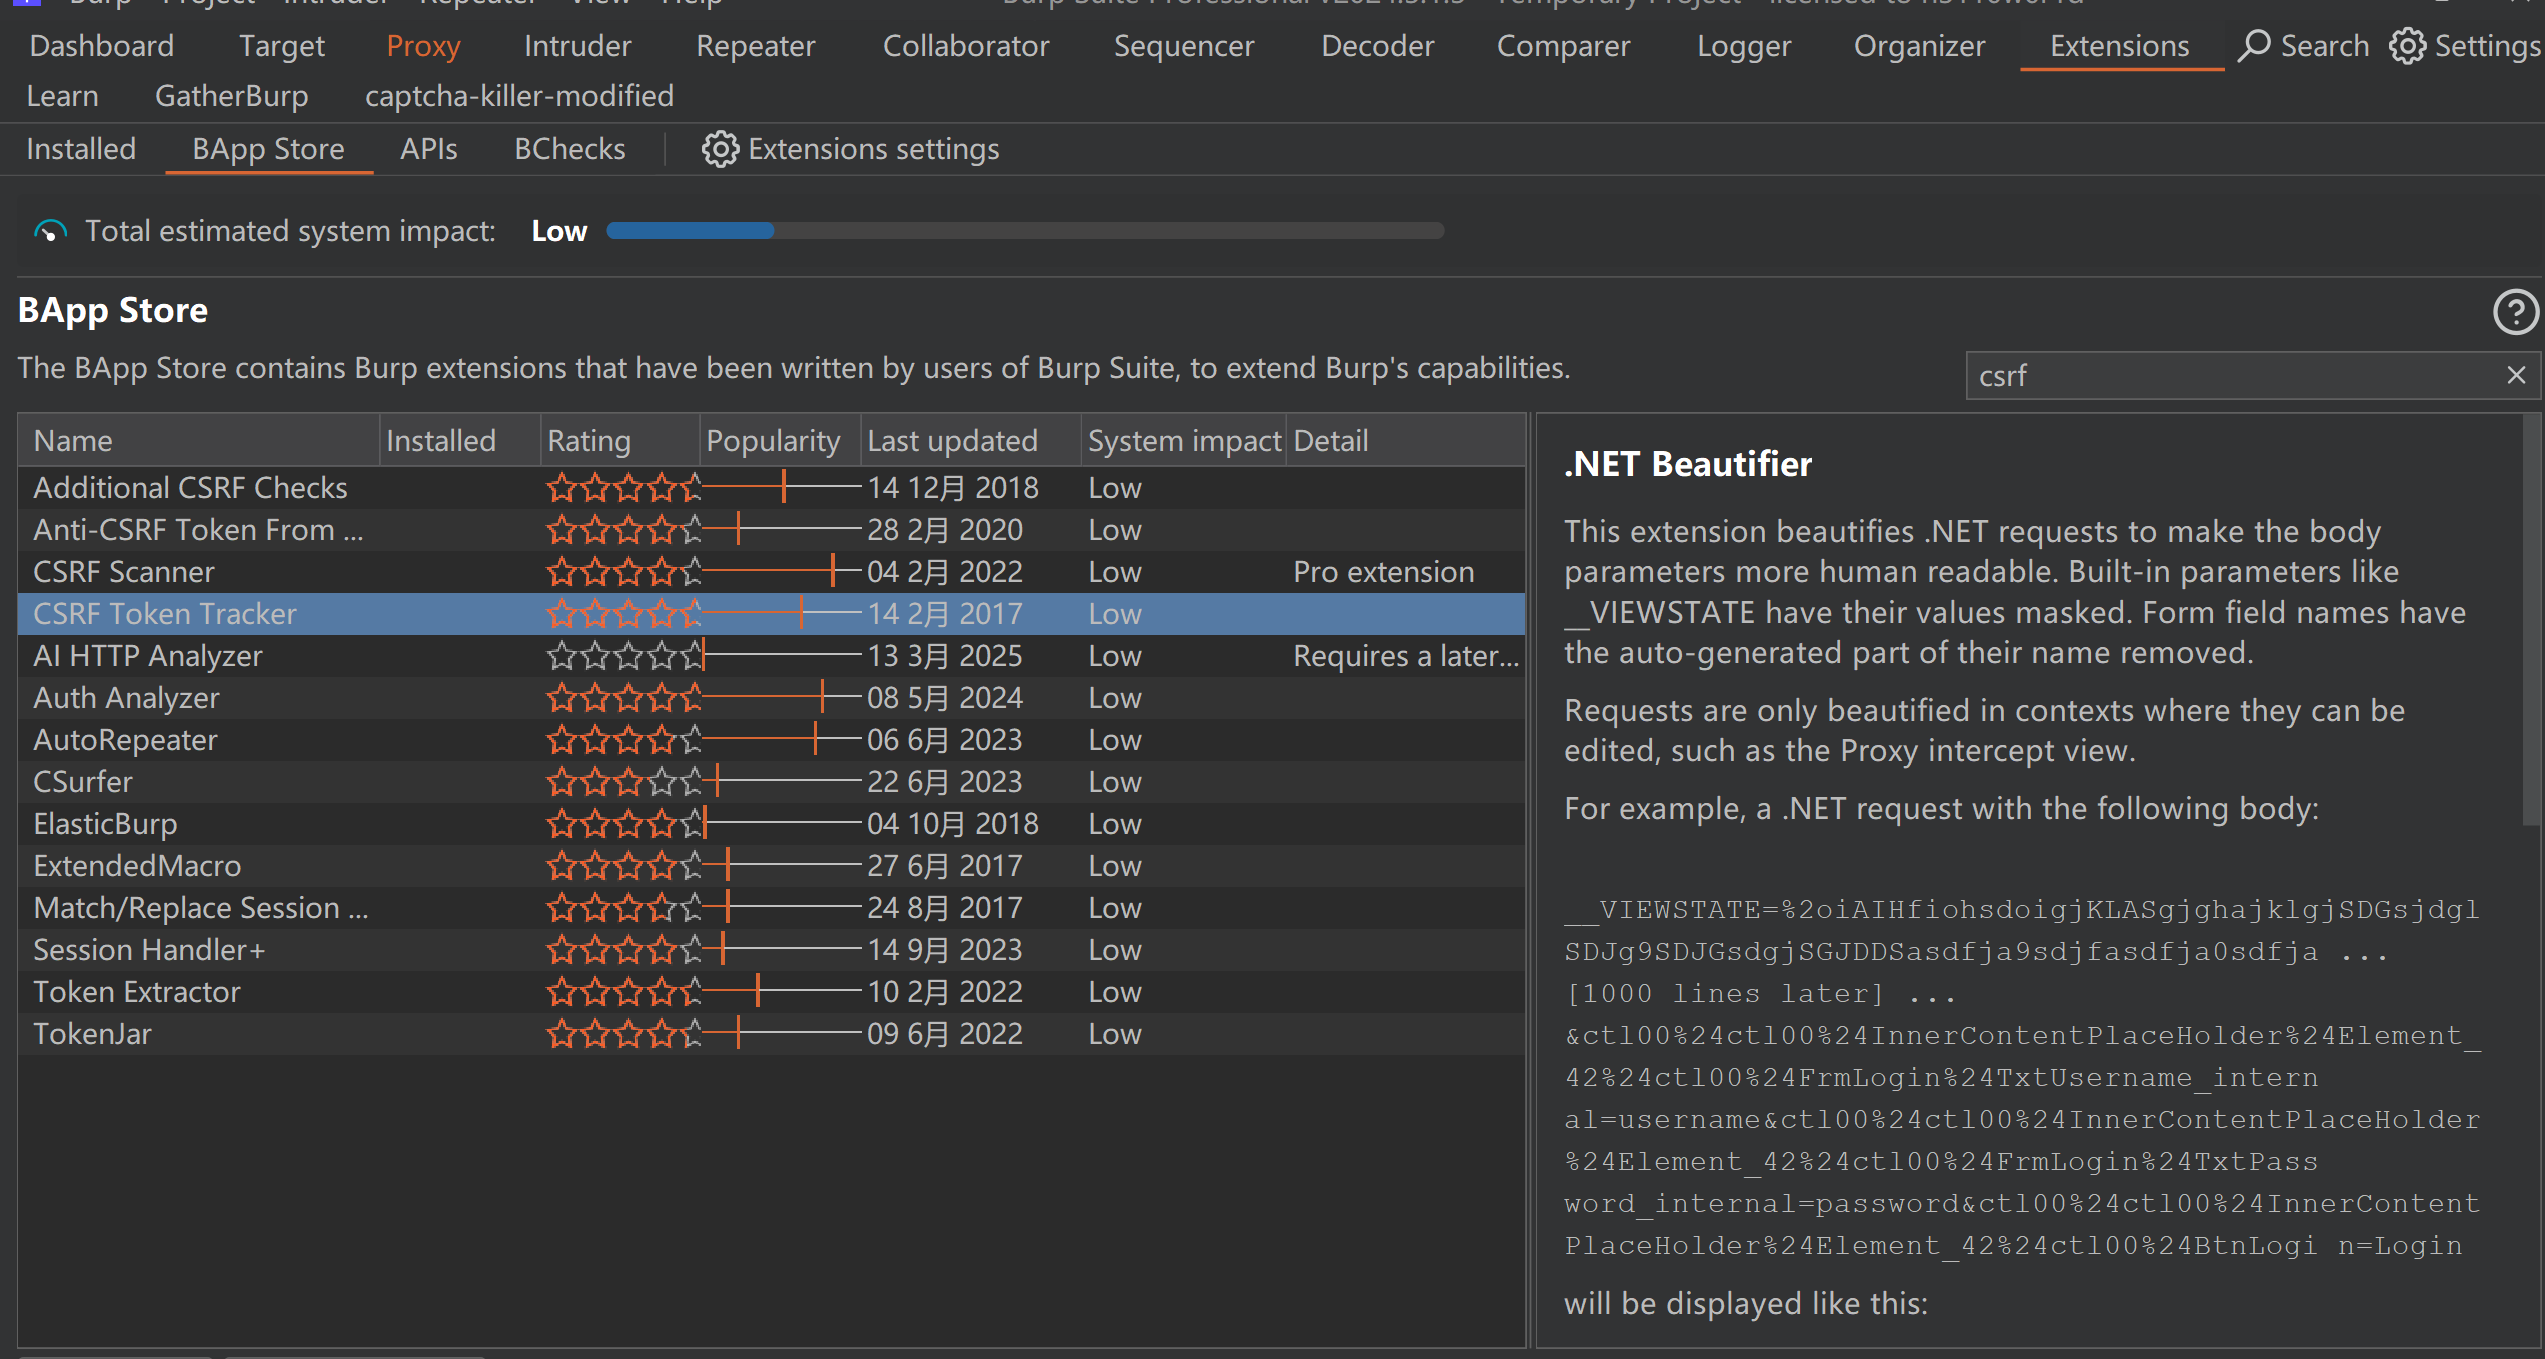This screenshot has width=2545, height=1359.
Task: Open the captcha-killer-modified tab
Action: click(x=519, y=96)
